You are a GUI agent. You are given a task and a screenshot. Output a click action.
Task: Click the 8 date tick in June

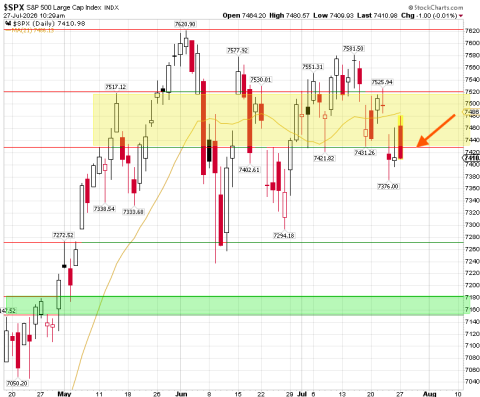209,394
